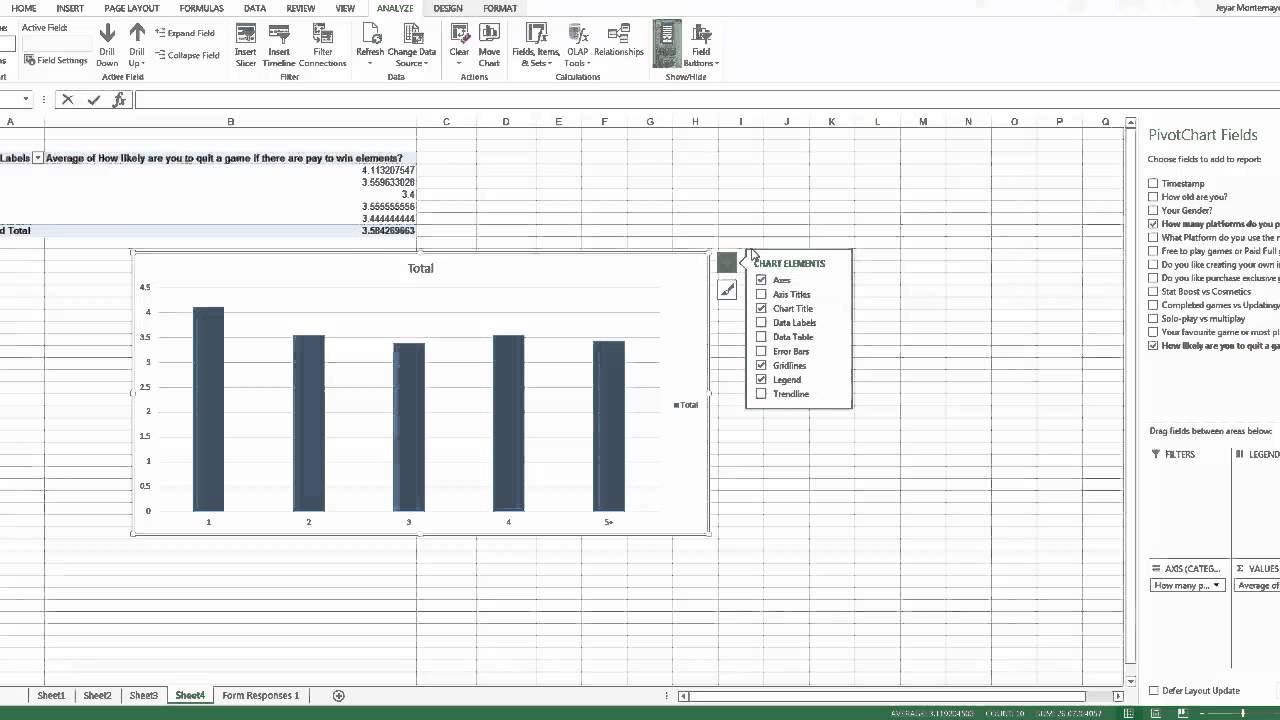Open Fields, Items, & Sets

536,45
